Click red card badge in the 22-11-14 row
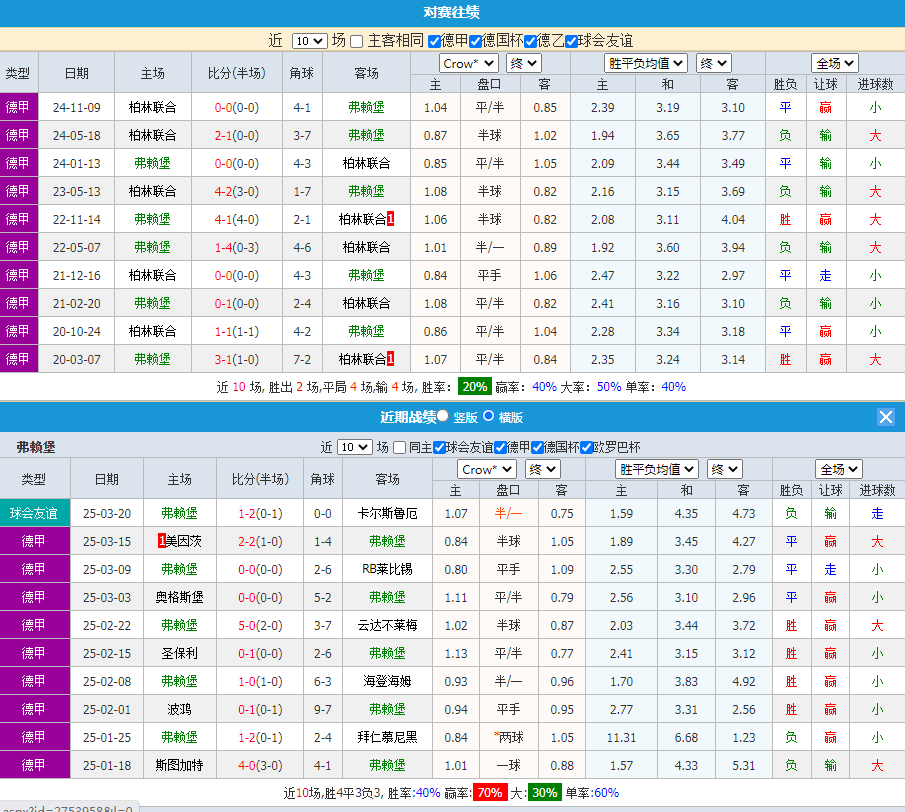 (390, 219)
